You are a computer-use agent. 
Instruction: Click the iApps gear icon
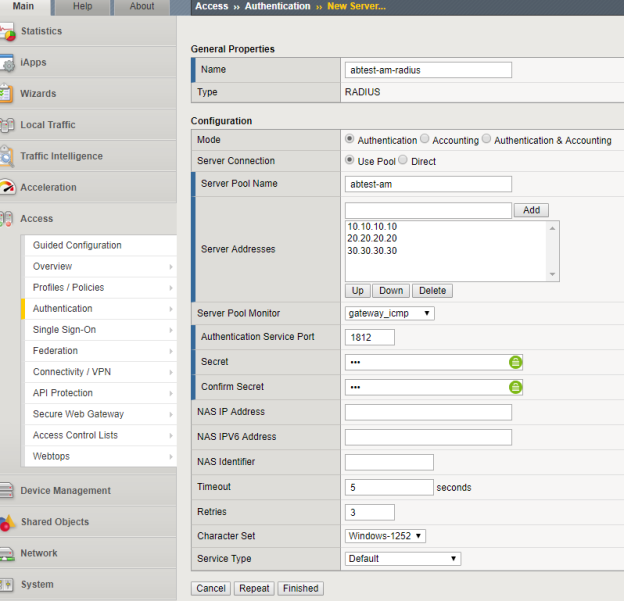(x=7, y=63)
